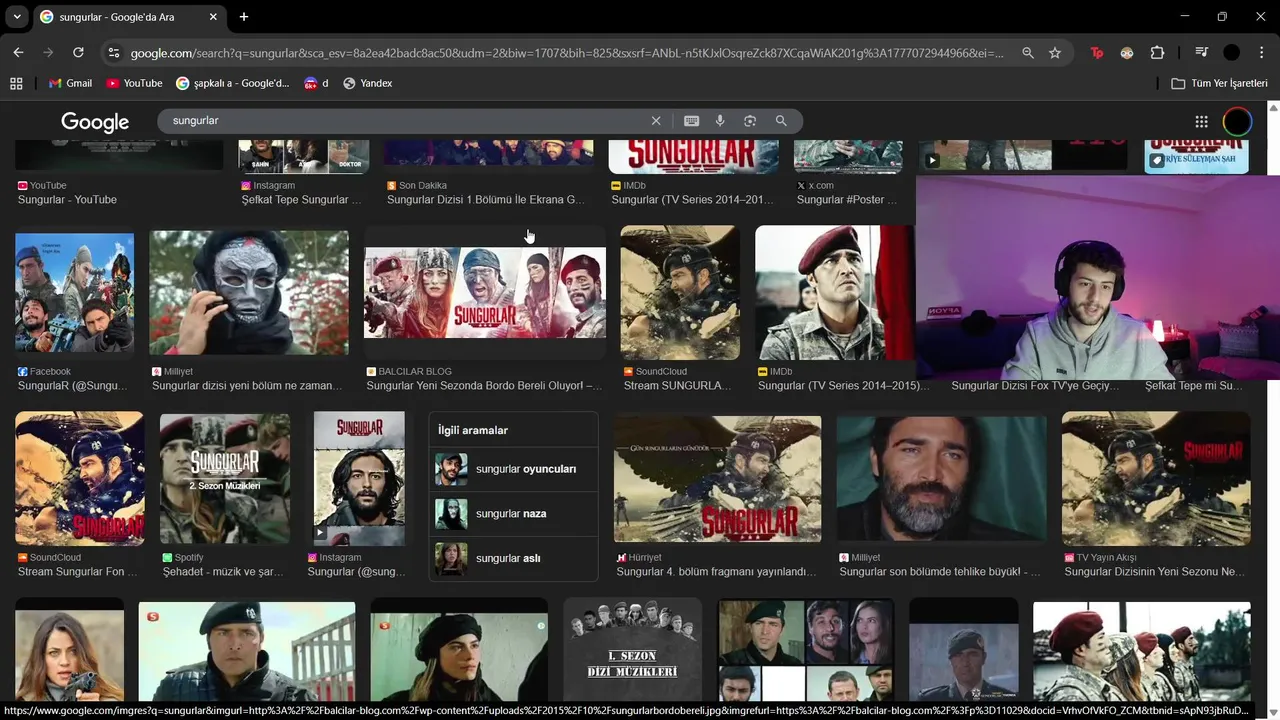Go to Google home via logo
Image resolution: width=1280 pixels, height=720 pixels.
95,122
